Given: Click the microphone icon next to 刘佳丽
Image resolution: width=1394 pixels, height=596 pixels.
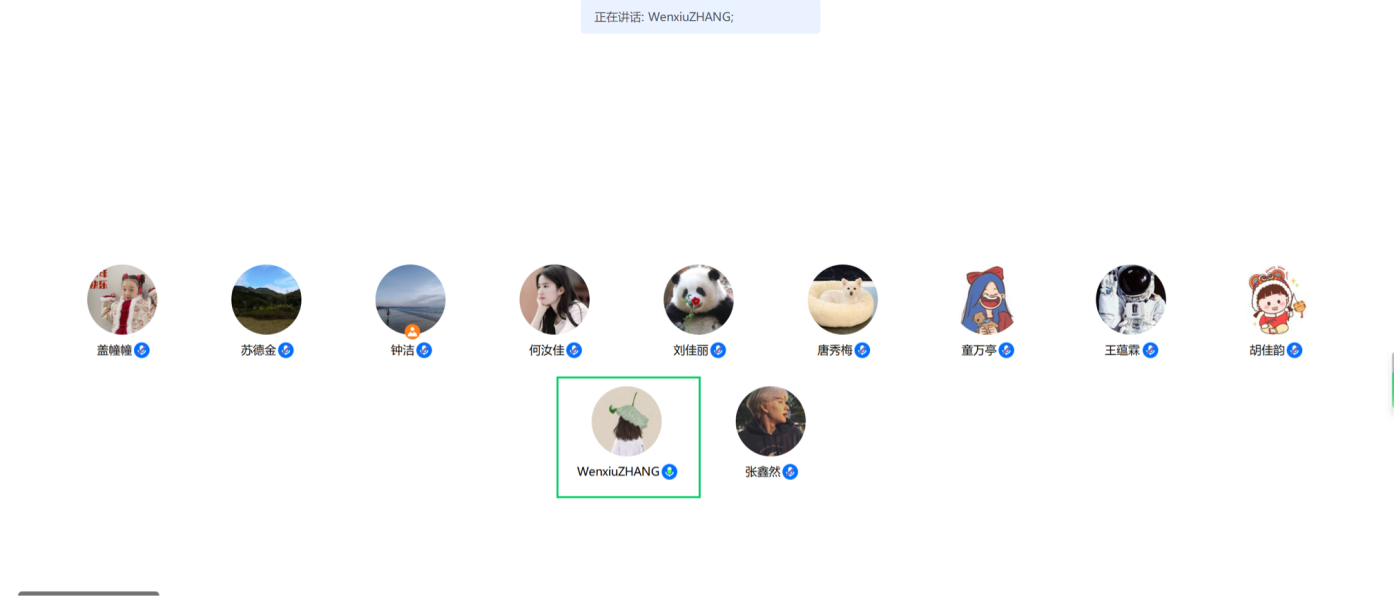Looking at the screenshot, I should click(x=718, y=350).
